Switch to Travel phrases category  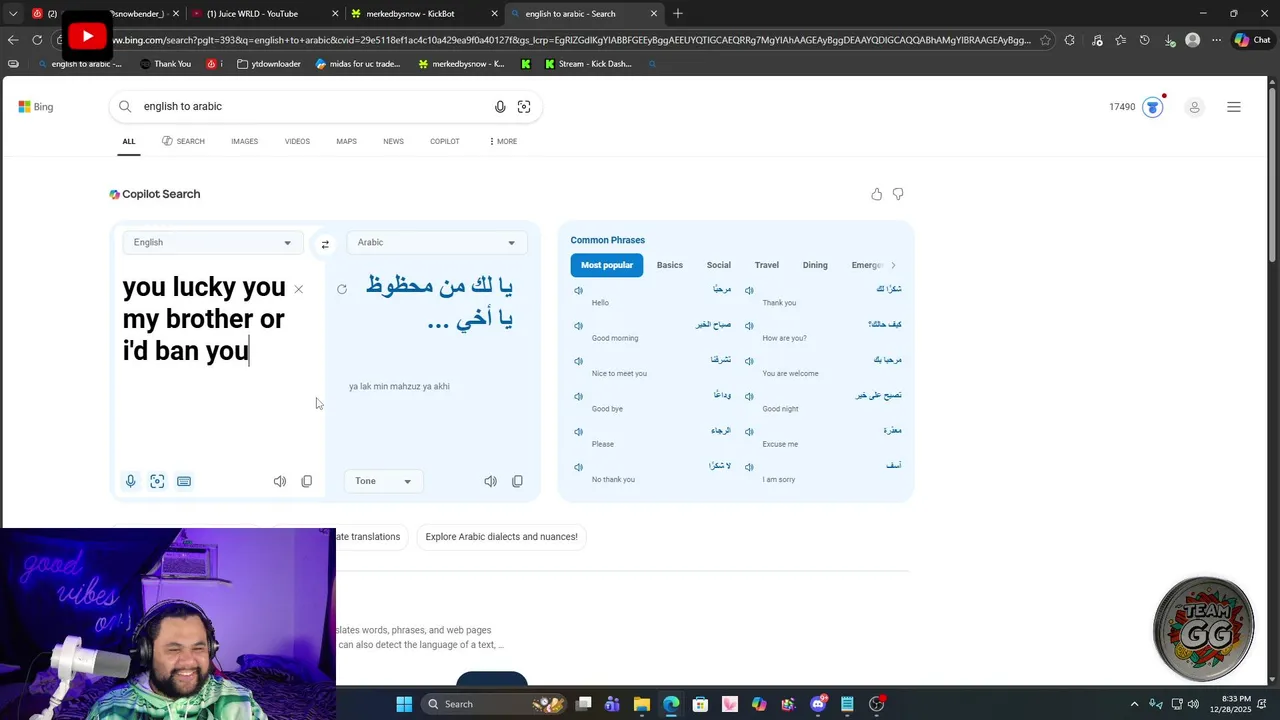tap(767, 265)
